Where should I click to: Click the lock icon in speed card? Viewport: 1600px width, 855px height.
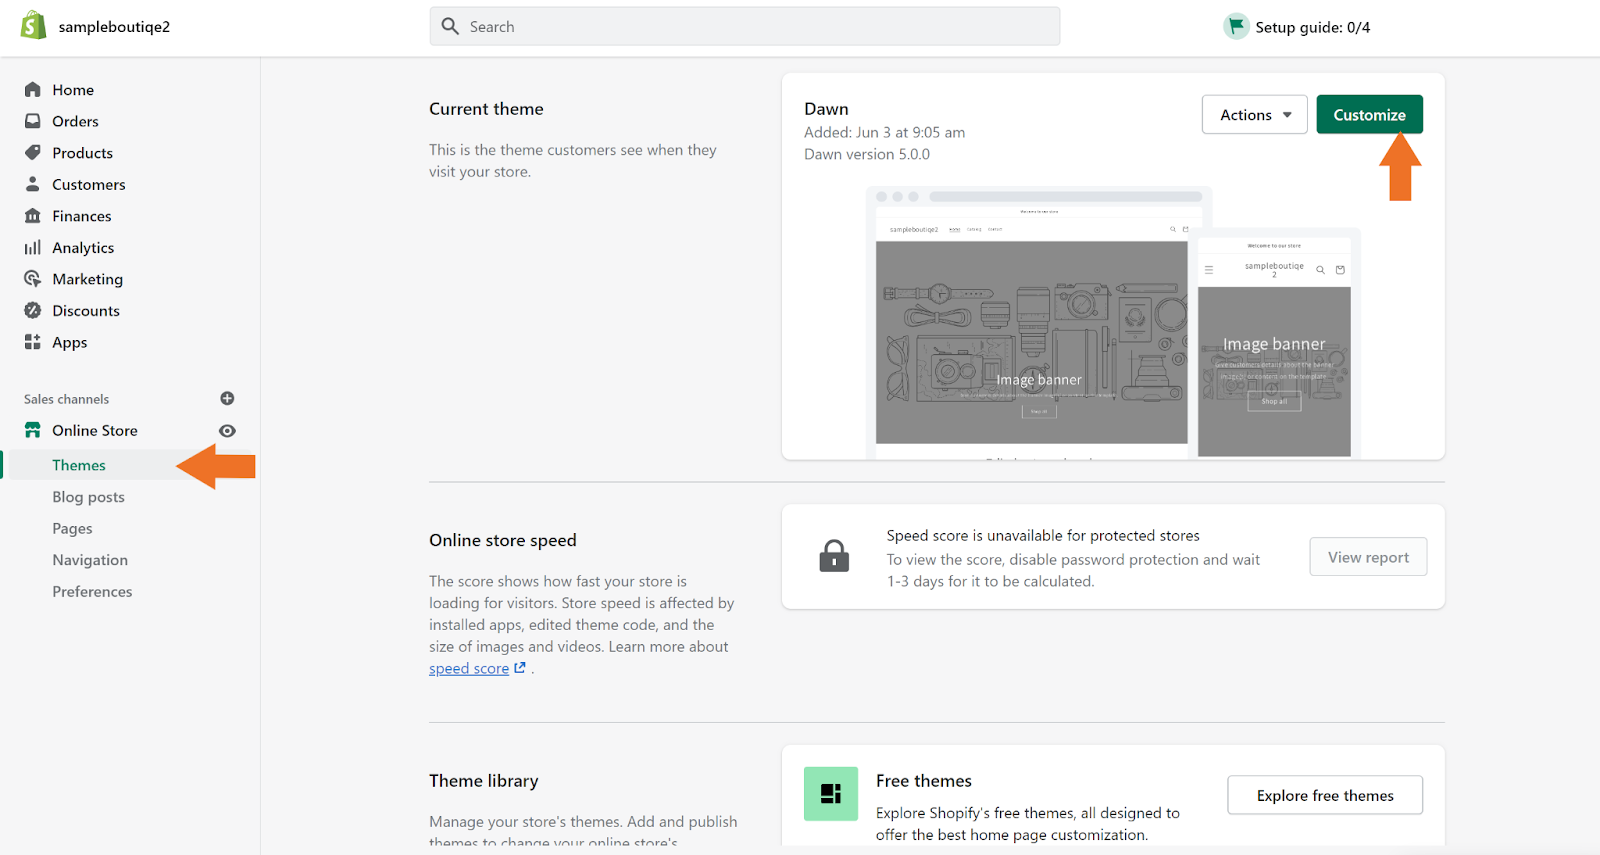[834, 556]
